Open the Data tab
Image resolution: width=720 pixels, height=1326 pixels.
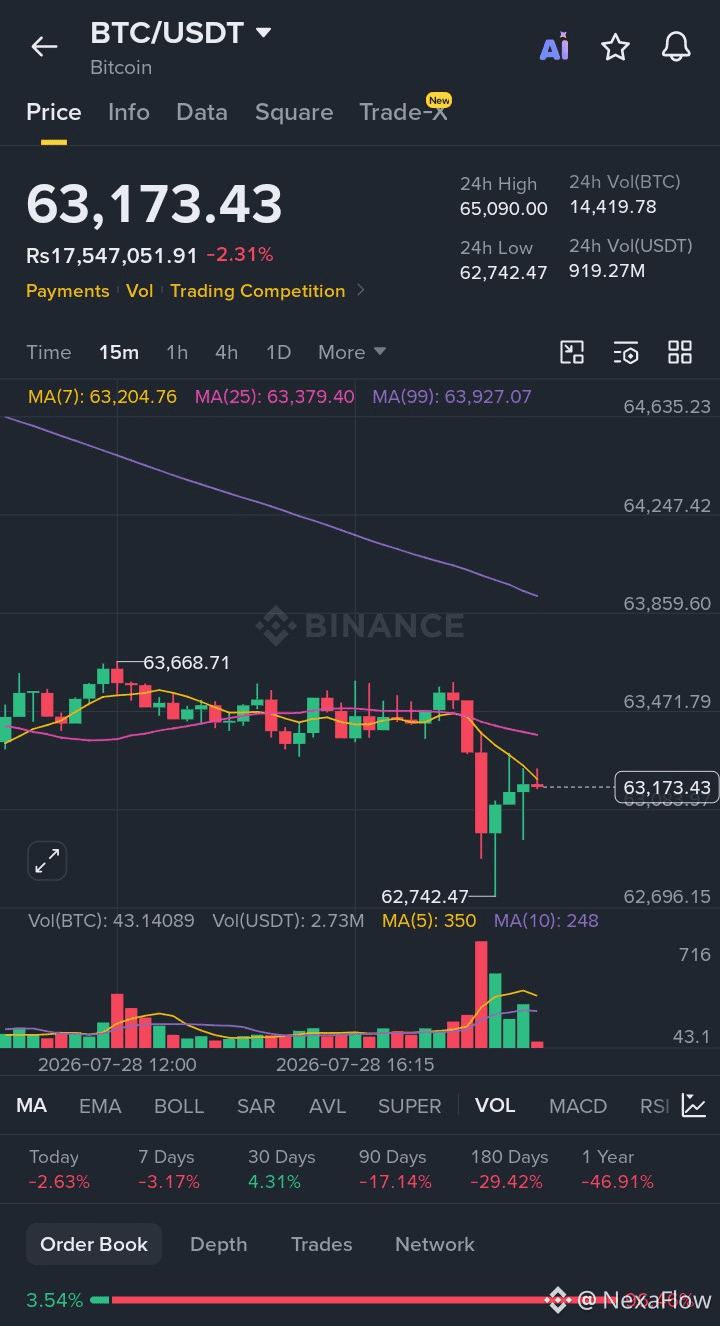point(202,112)
